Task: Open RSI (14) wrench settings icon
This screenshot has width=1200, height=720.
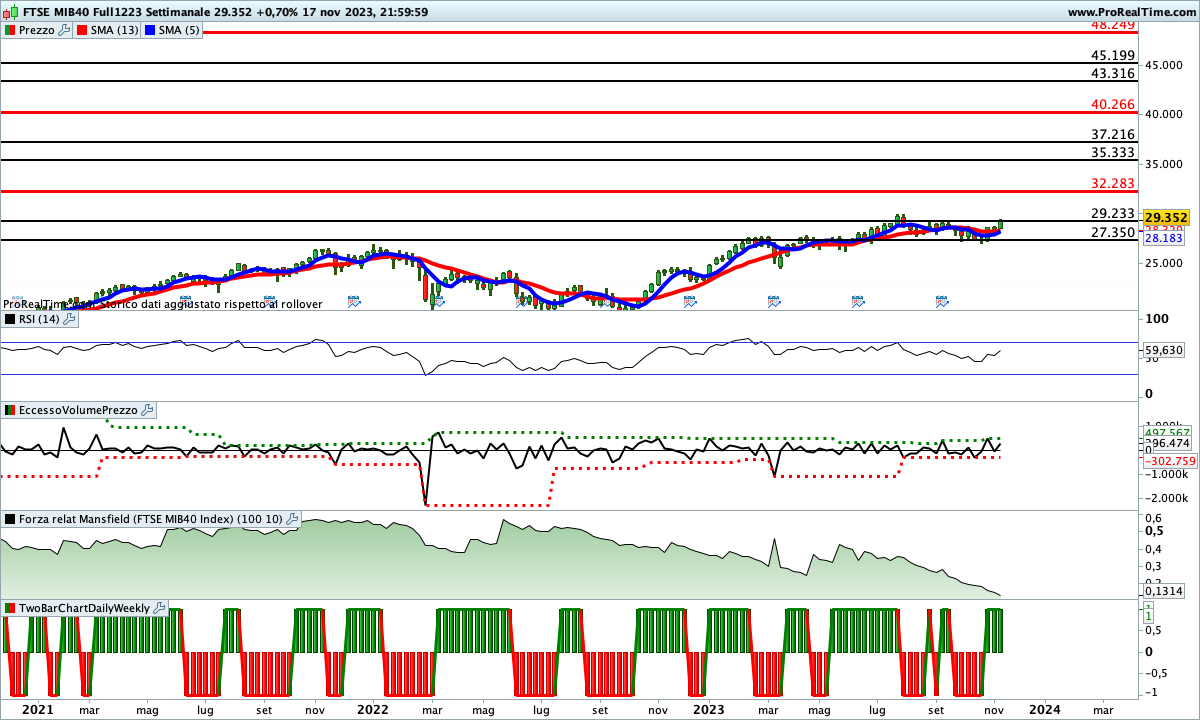Action: [69, 319]
